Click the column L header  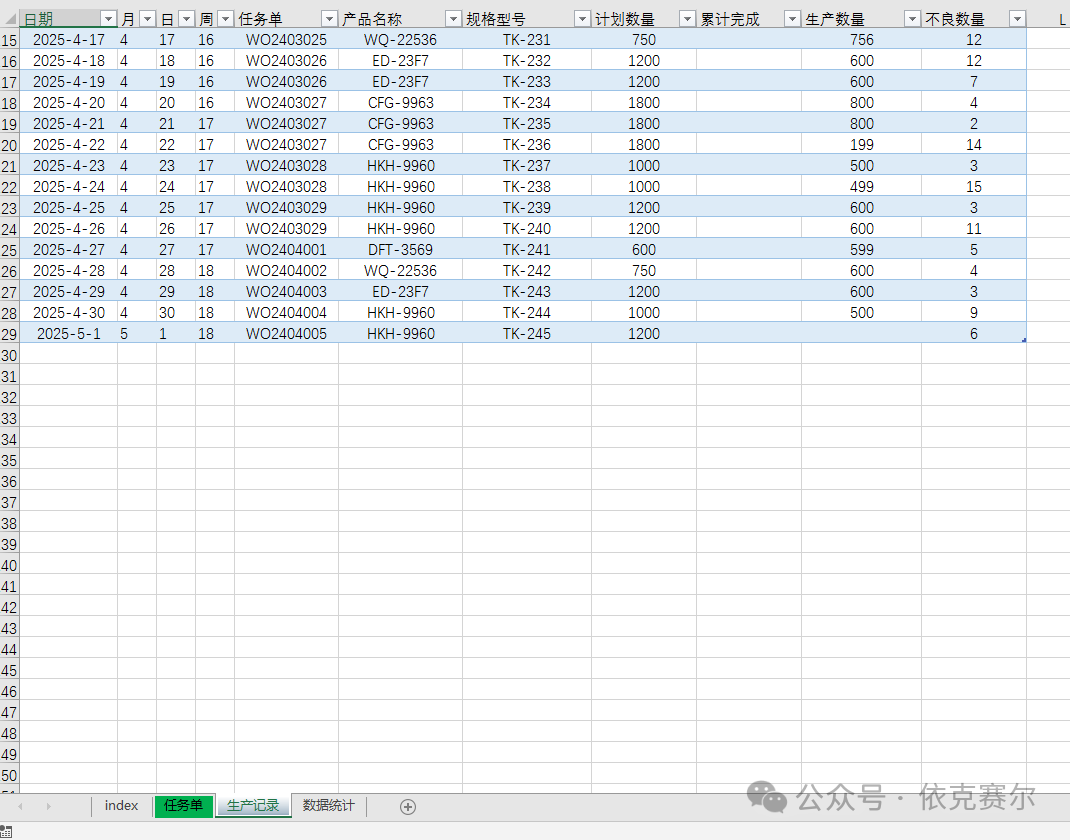1061,19
